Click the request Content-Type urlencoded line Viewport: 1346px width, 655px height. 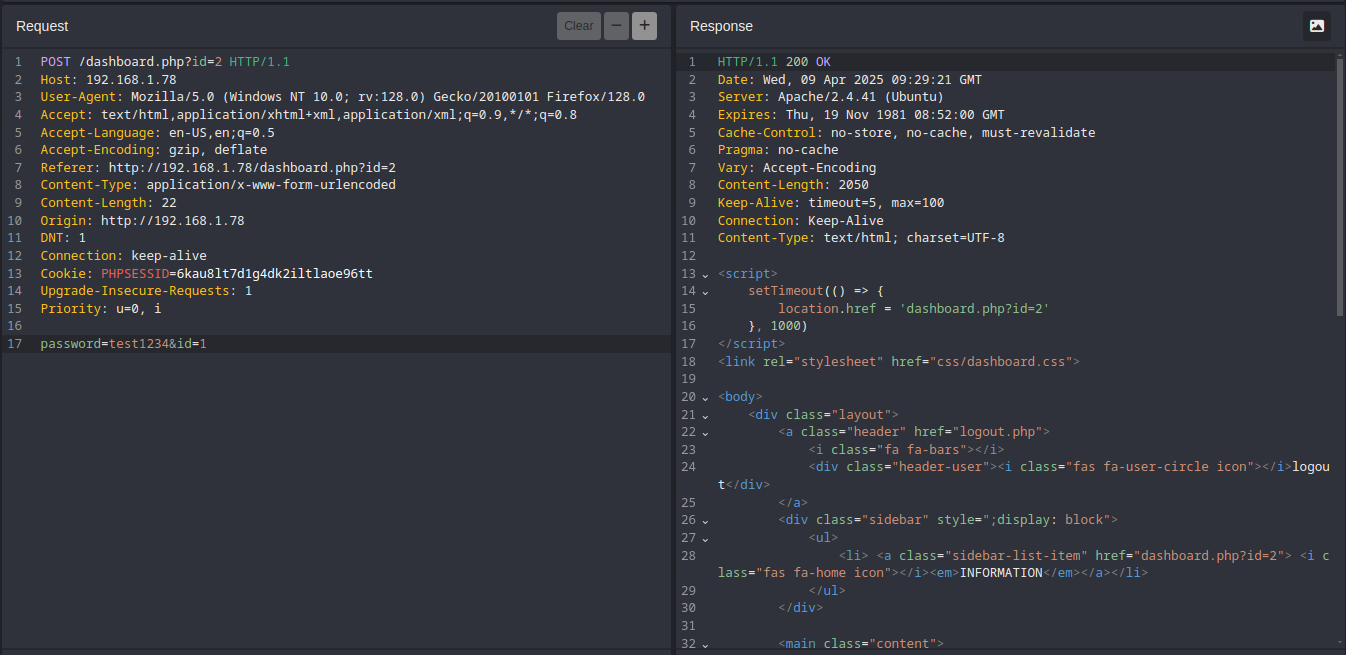[218, 185]
